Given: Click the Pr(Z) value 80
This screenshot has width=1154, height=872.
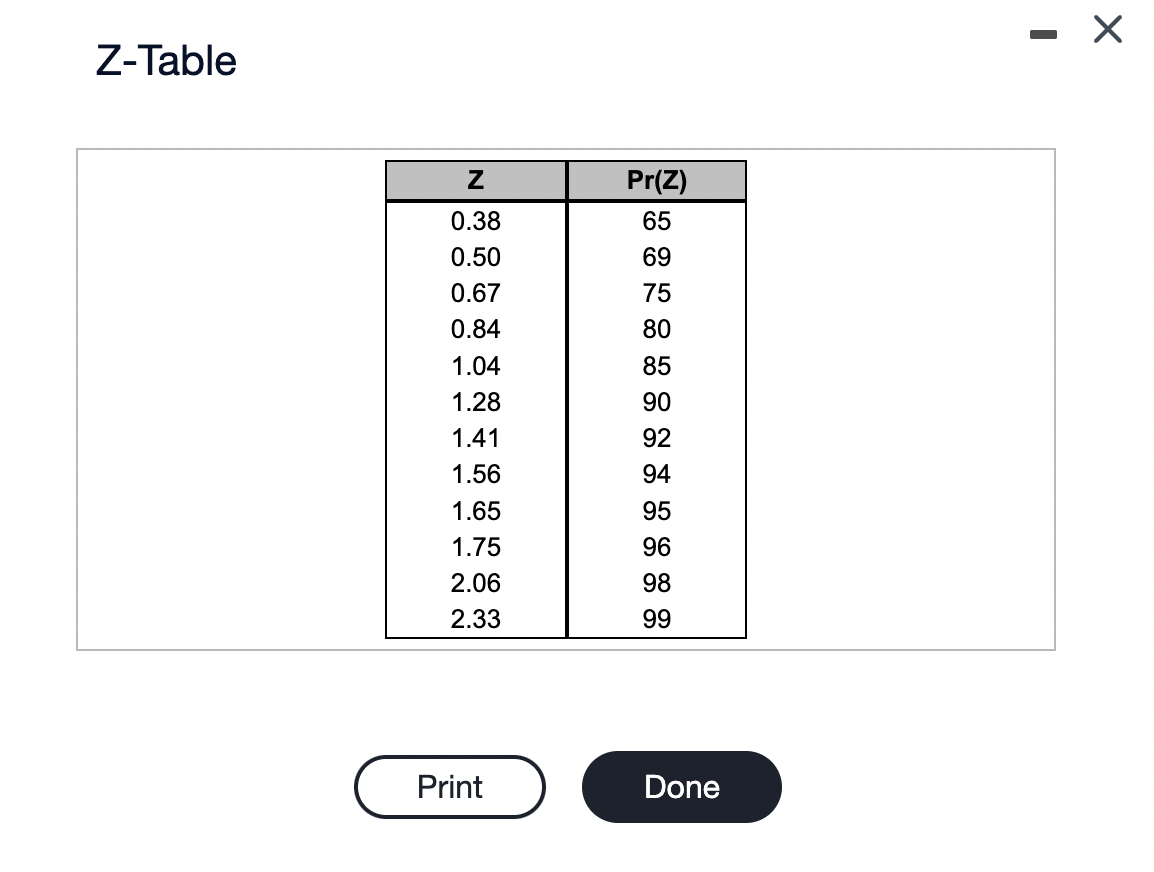Looking at the screenshot, I should point(656,329).
